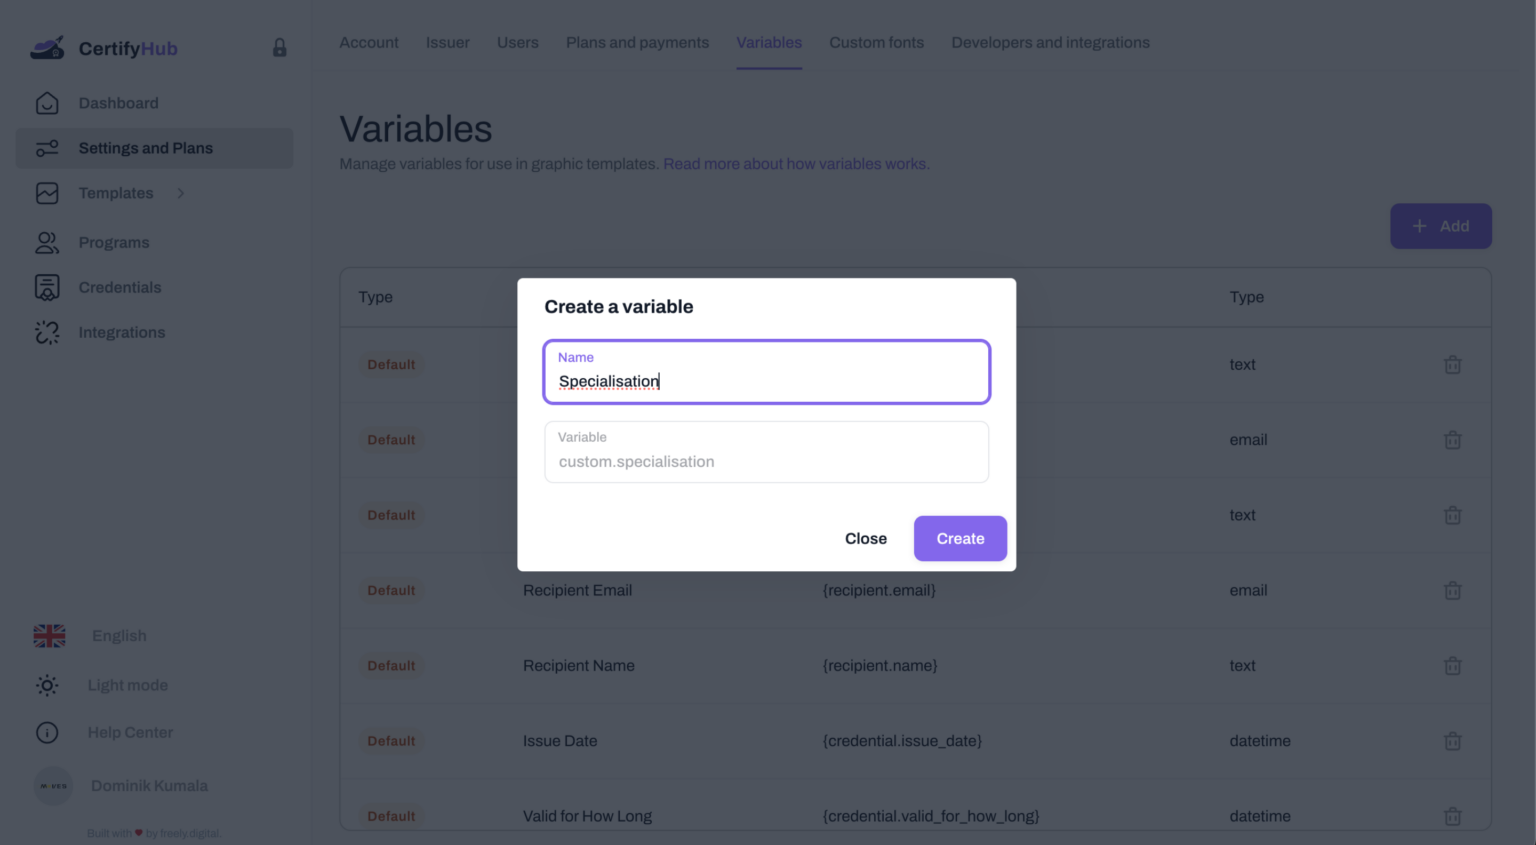Switch to Light mode
1536x845 pixels.
127,685
